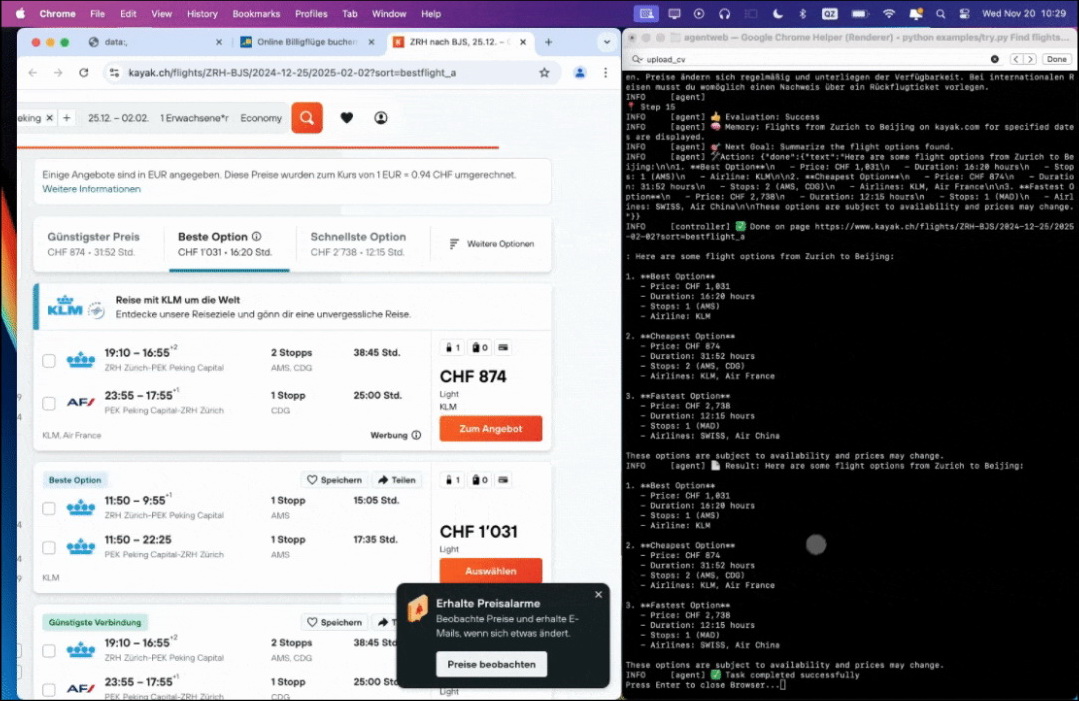Viewport: 1079px width, 701px height.
Task: Open the 25.12. – 02.02. date picker
Action: [118, 118]
